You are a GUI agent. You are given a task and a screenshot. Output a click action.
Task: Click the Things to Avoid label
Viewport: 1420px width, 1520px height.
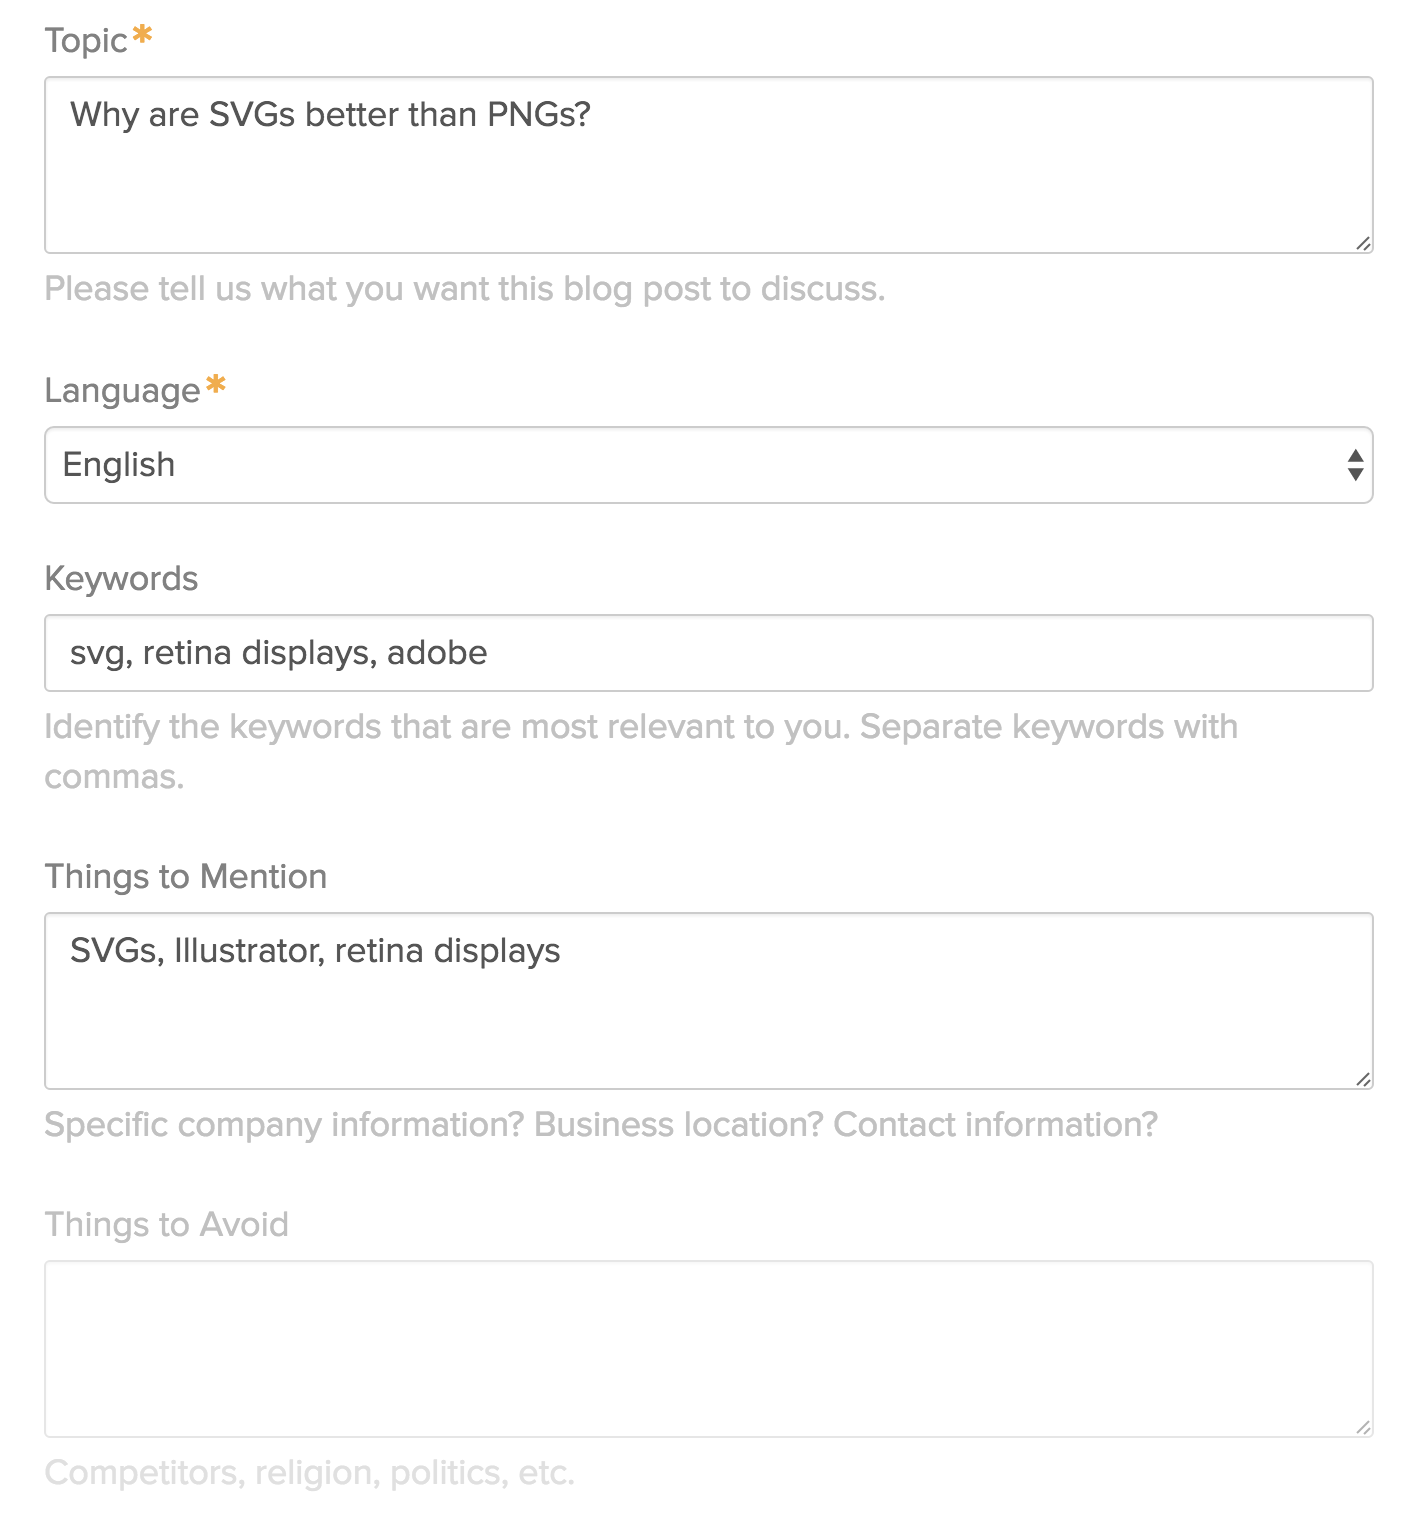coord(167,1224)
